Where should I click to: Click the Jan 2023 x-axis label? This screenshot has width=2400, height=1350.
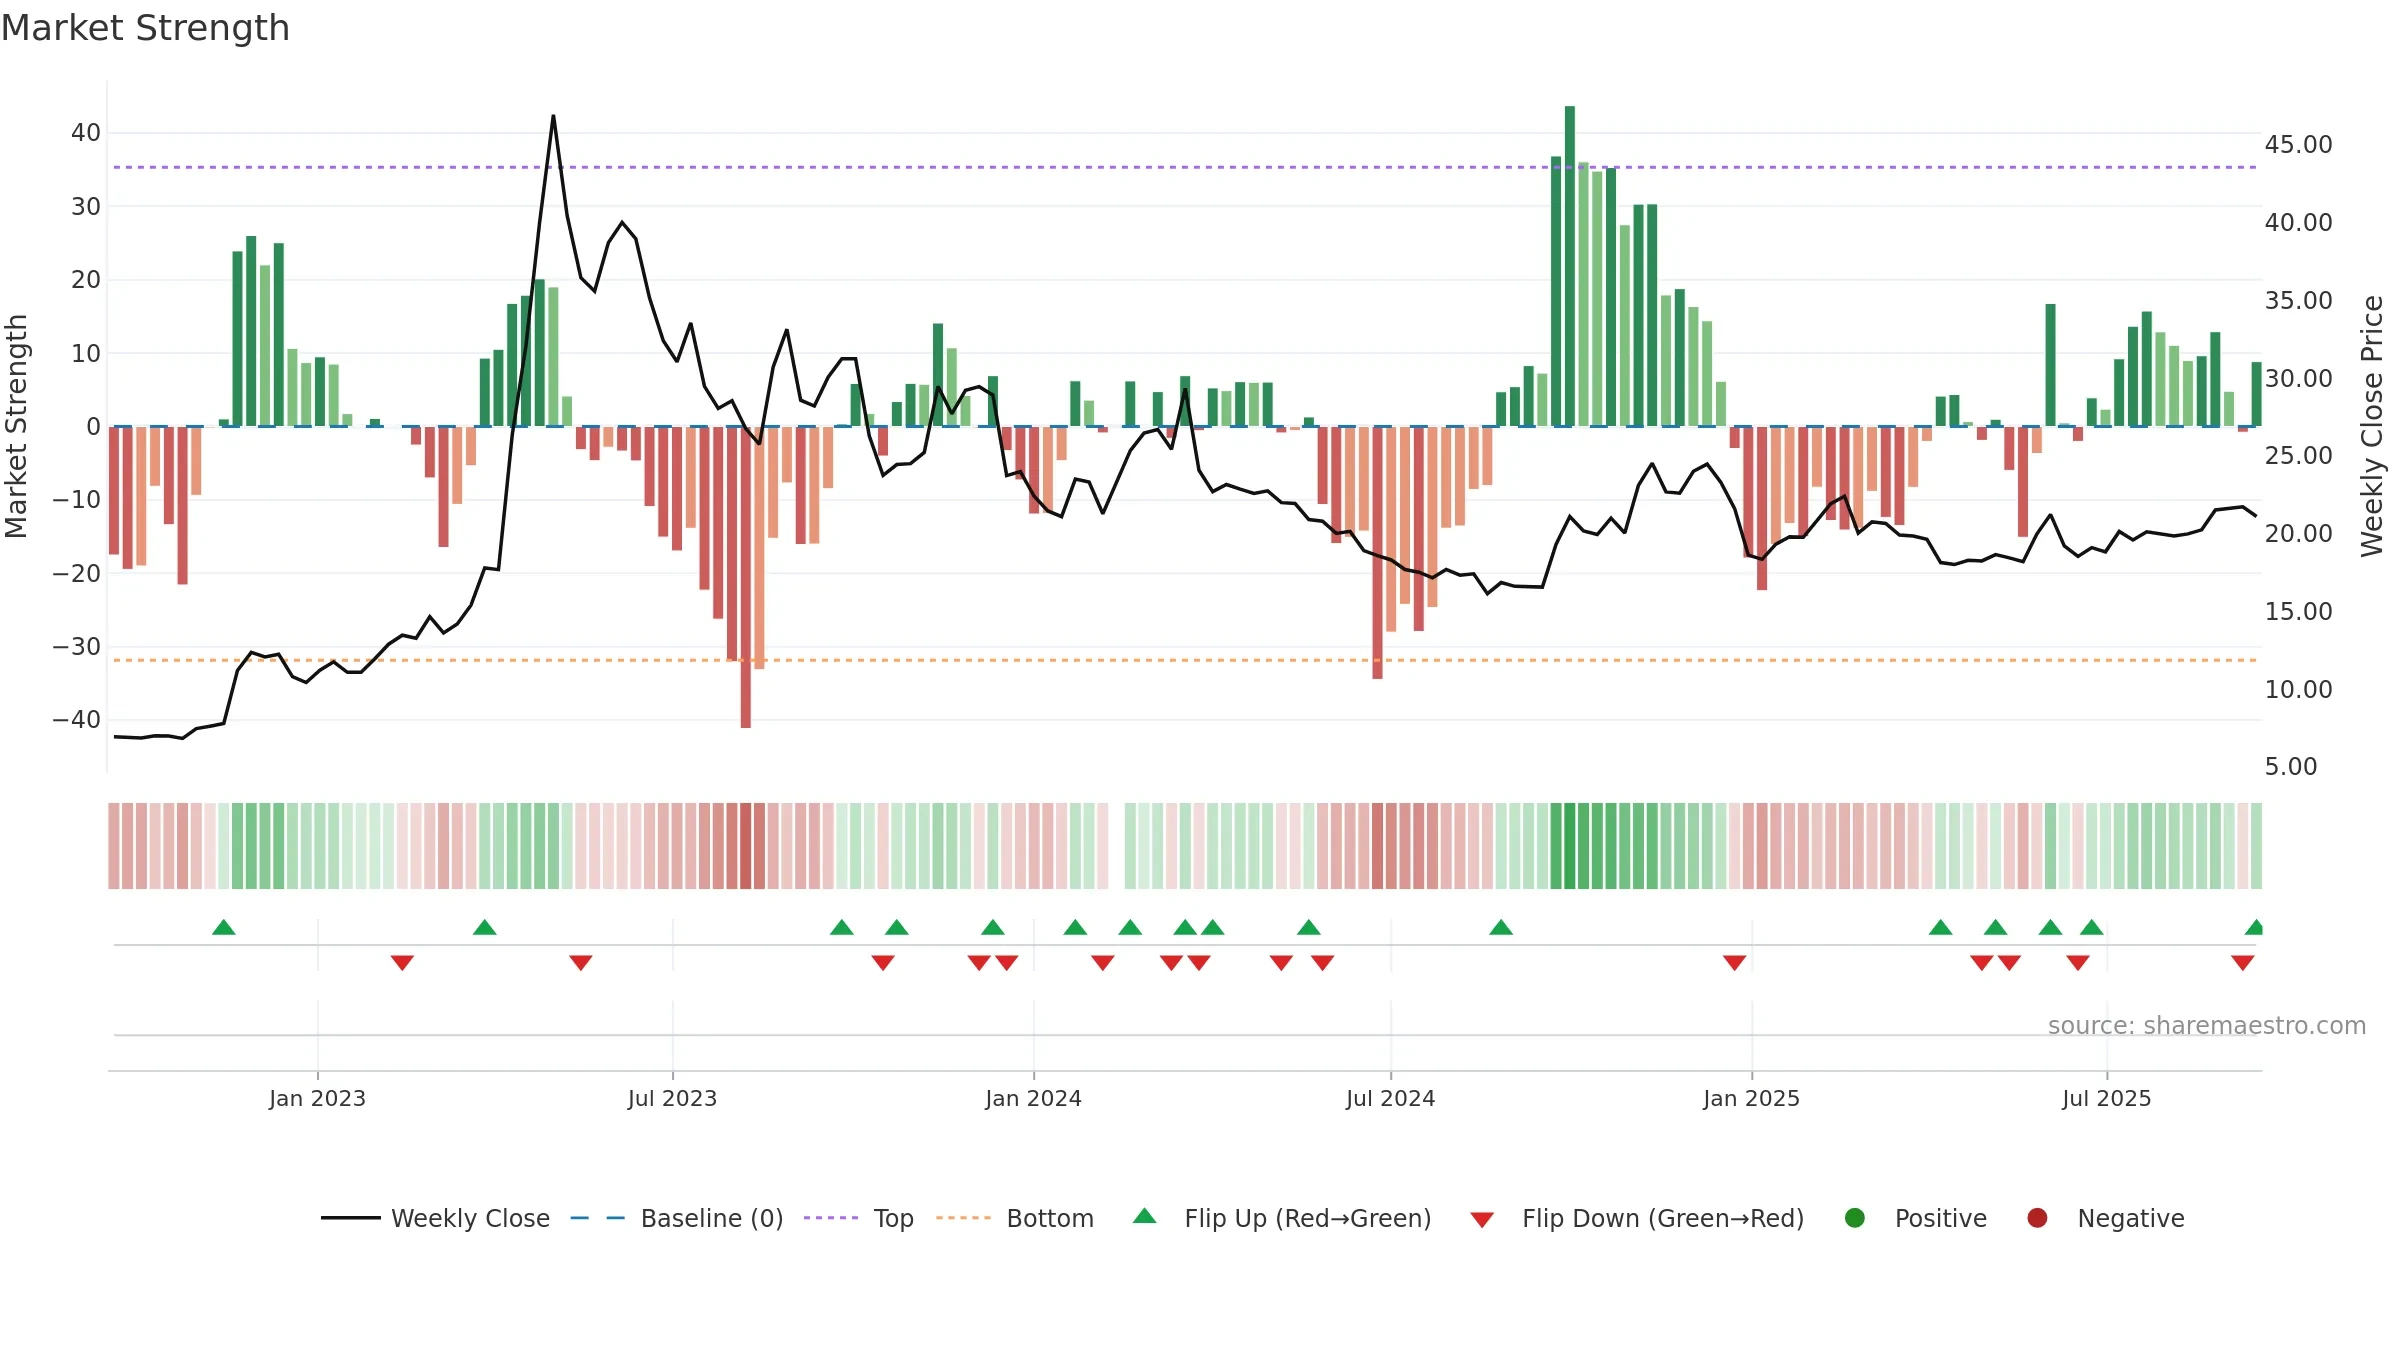click(x=317, y=1098)
